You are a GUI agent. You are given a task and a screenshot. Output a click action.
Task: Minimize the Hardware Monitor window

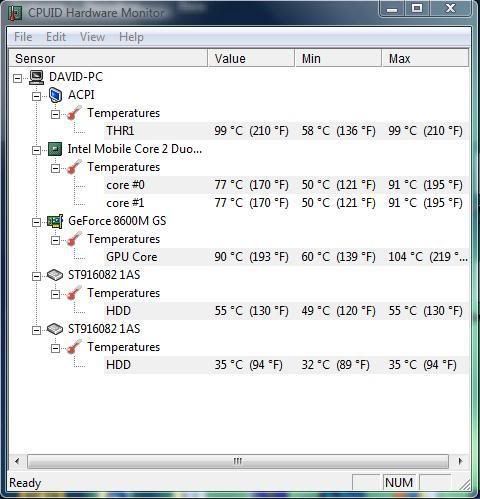392,9
